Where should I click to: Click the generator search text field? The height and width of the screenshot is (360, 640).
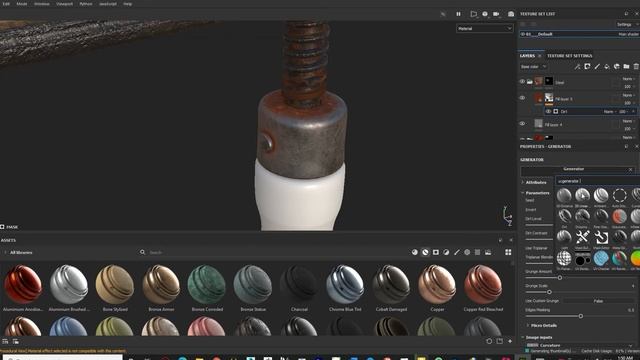coord(598,181)
